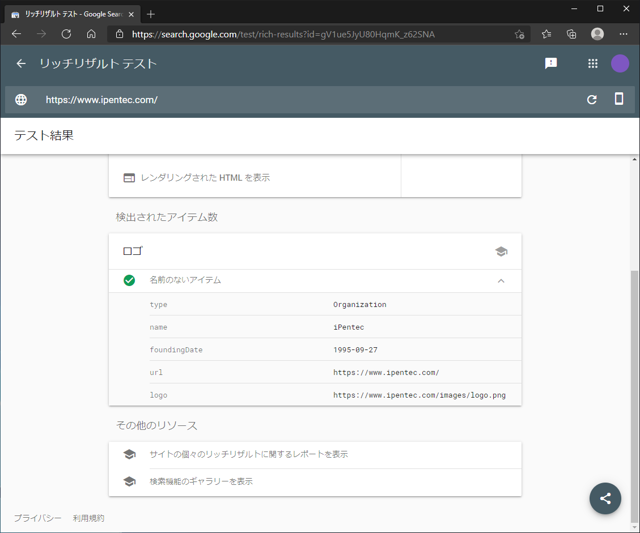The width and height of the screenshot is (640, 533).
Task: Click the page vertical scrollbar
Action: tap(634, 396)
